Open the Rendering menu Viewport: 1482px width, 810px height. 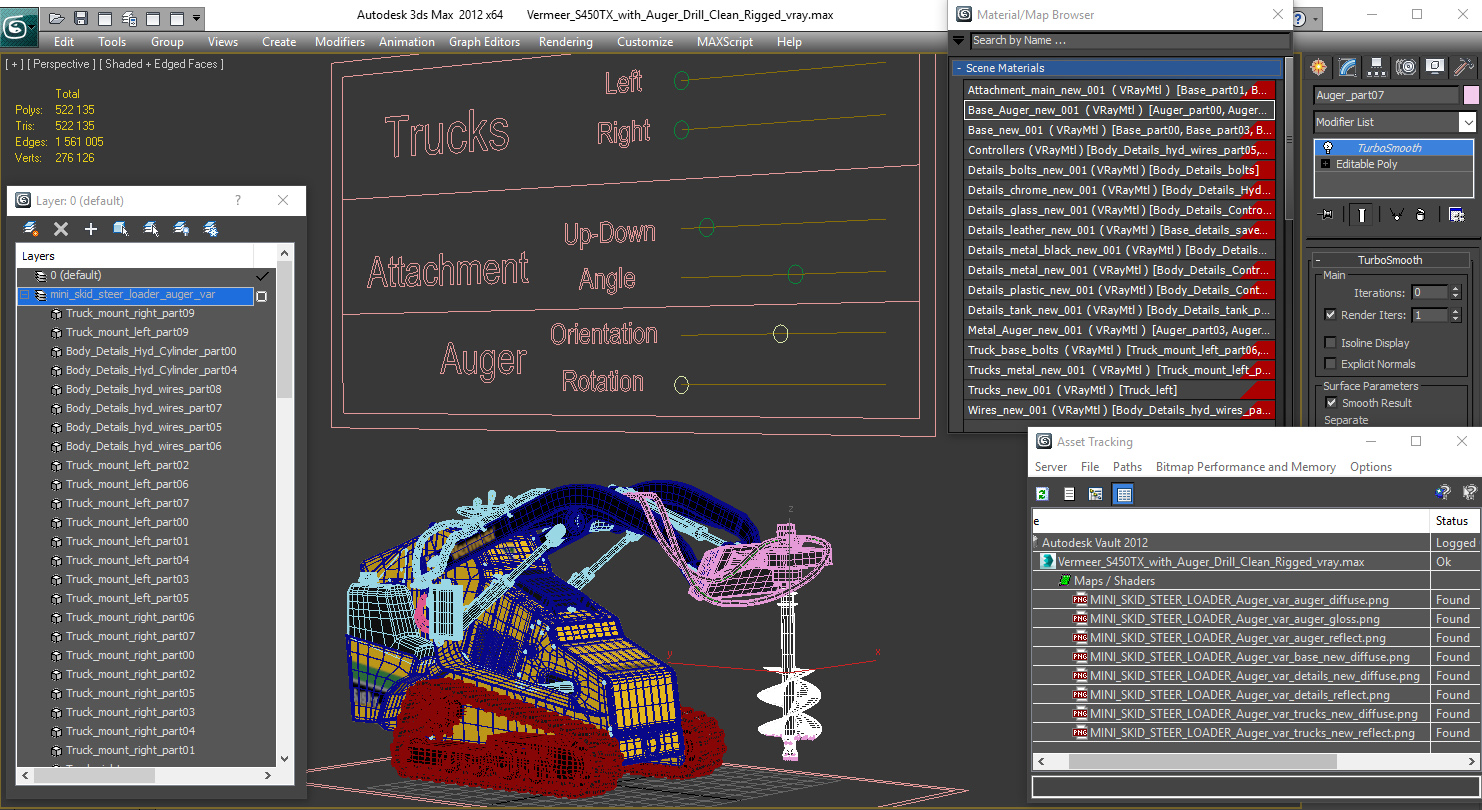(566, 42)
